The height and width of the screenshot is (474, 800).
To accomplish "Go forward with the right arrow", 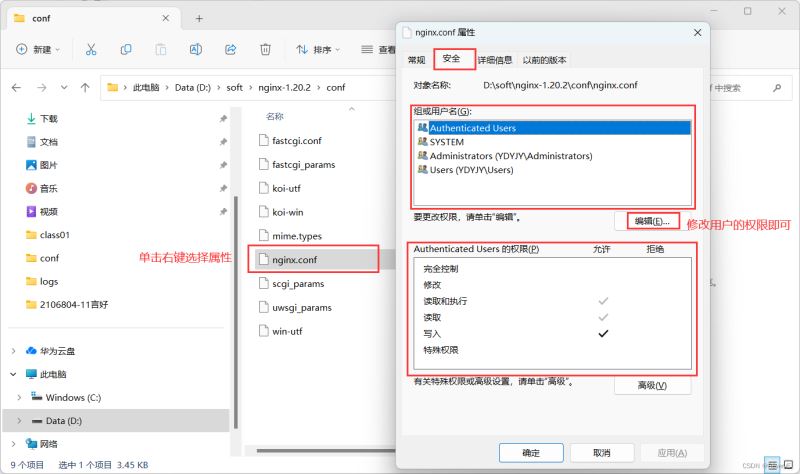I will (x=42, y=88).
